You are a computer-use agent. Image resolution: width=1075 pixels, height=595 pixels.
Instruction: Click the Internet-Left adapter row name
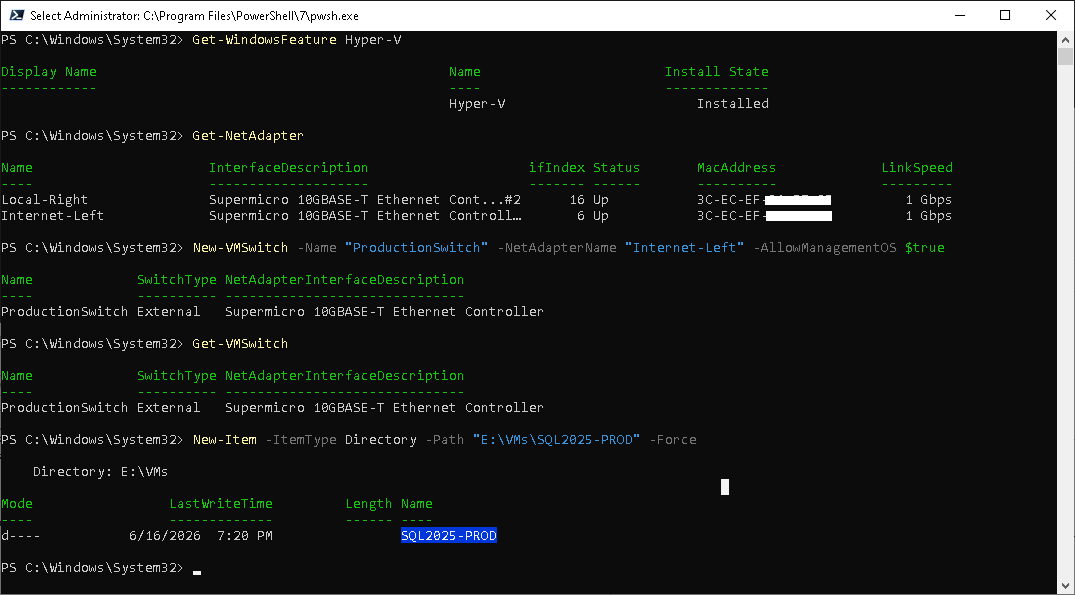(x=52, y=215)
